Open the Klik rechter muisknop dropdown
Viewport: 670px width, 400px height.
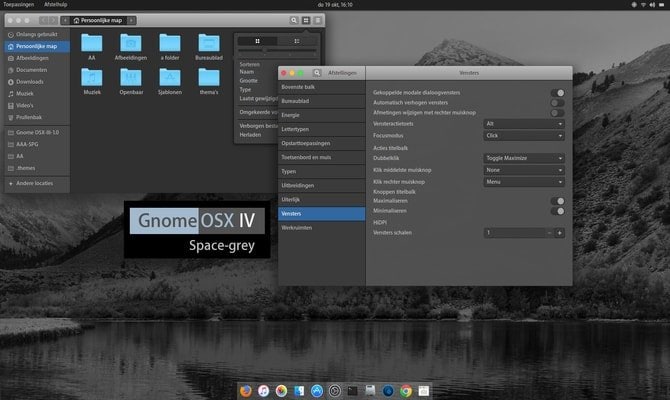[524, 182]
